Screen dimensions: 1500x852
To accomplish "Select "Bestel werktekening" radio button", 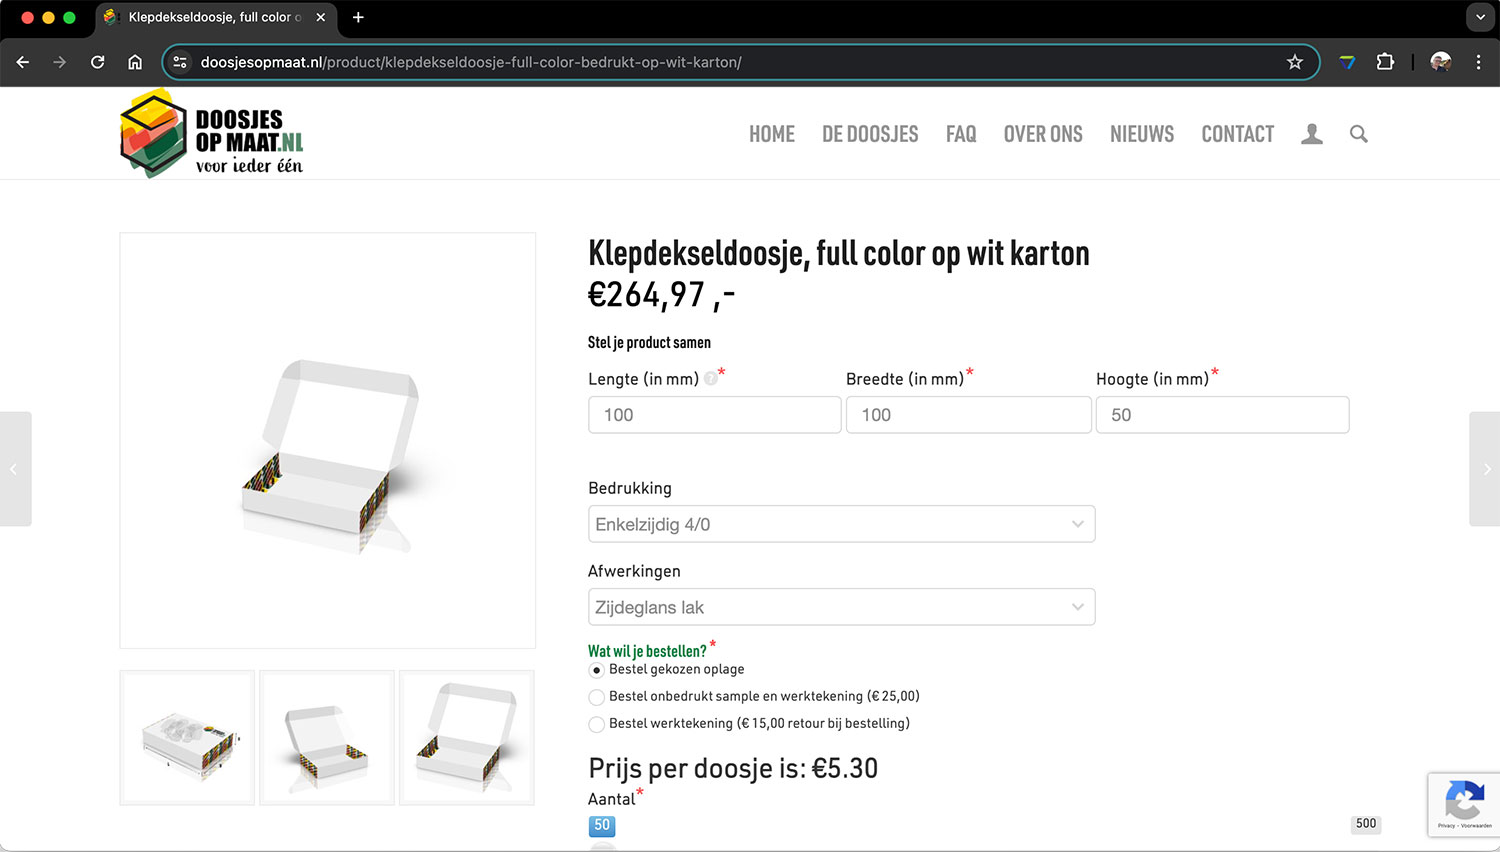I will pyautogui.click(x=597, y=724).
